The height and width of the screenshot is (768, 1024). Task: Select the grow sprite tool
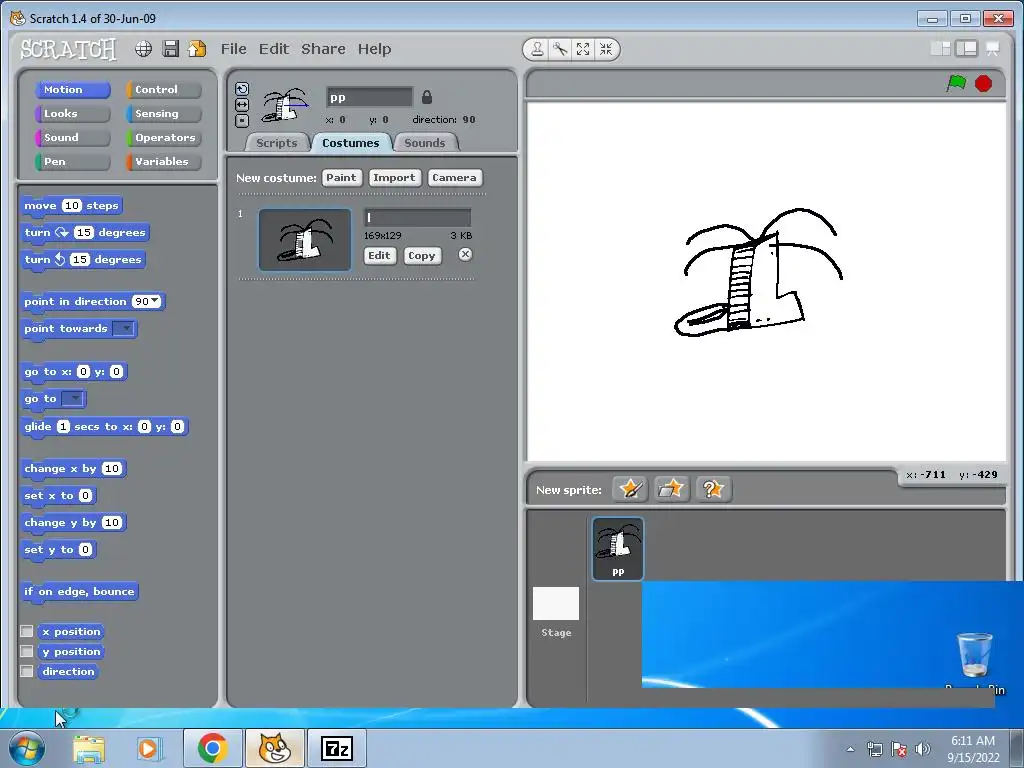click(x=583, y=49)
